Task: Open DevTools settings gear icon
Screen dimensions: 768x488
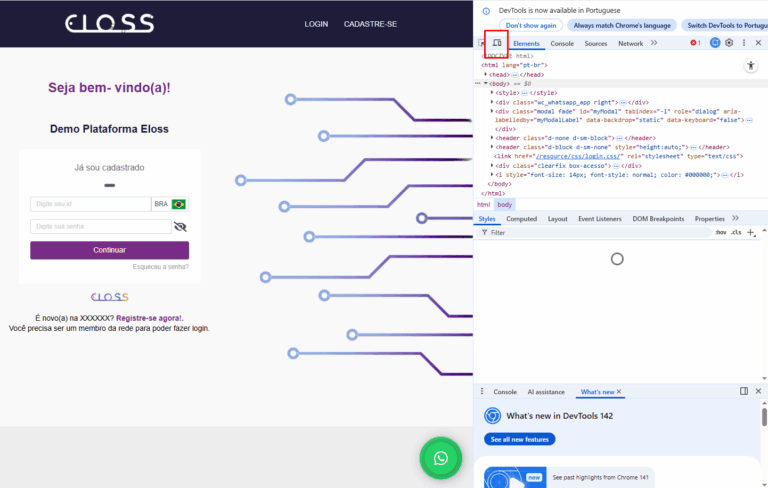Action: (729, 43)
